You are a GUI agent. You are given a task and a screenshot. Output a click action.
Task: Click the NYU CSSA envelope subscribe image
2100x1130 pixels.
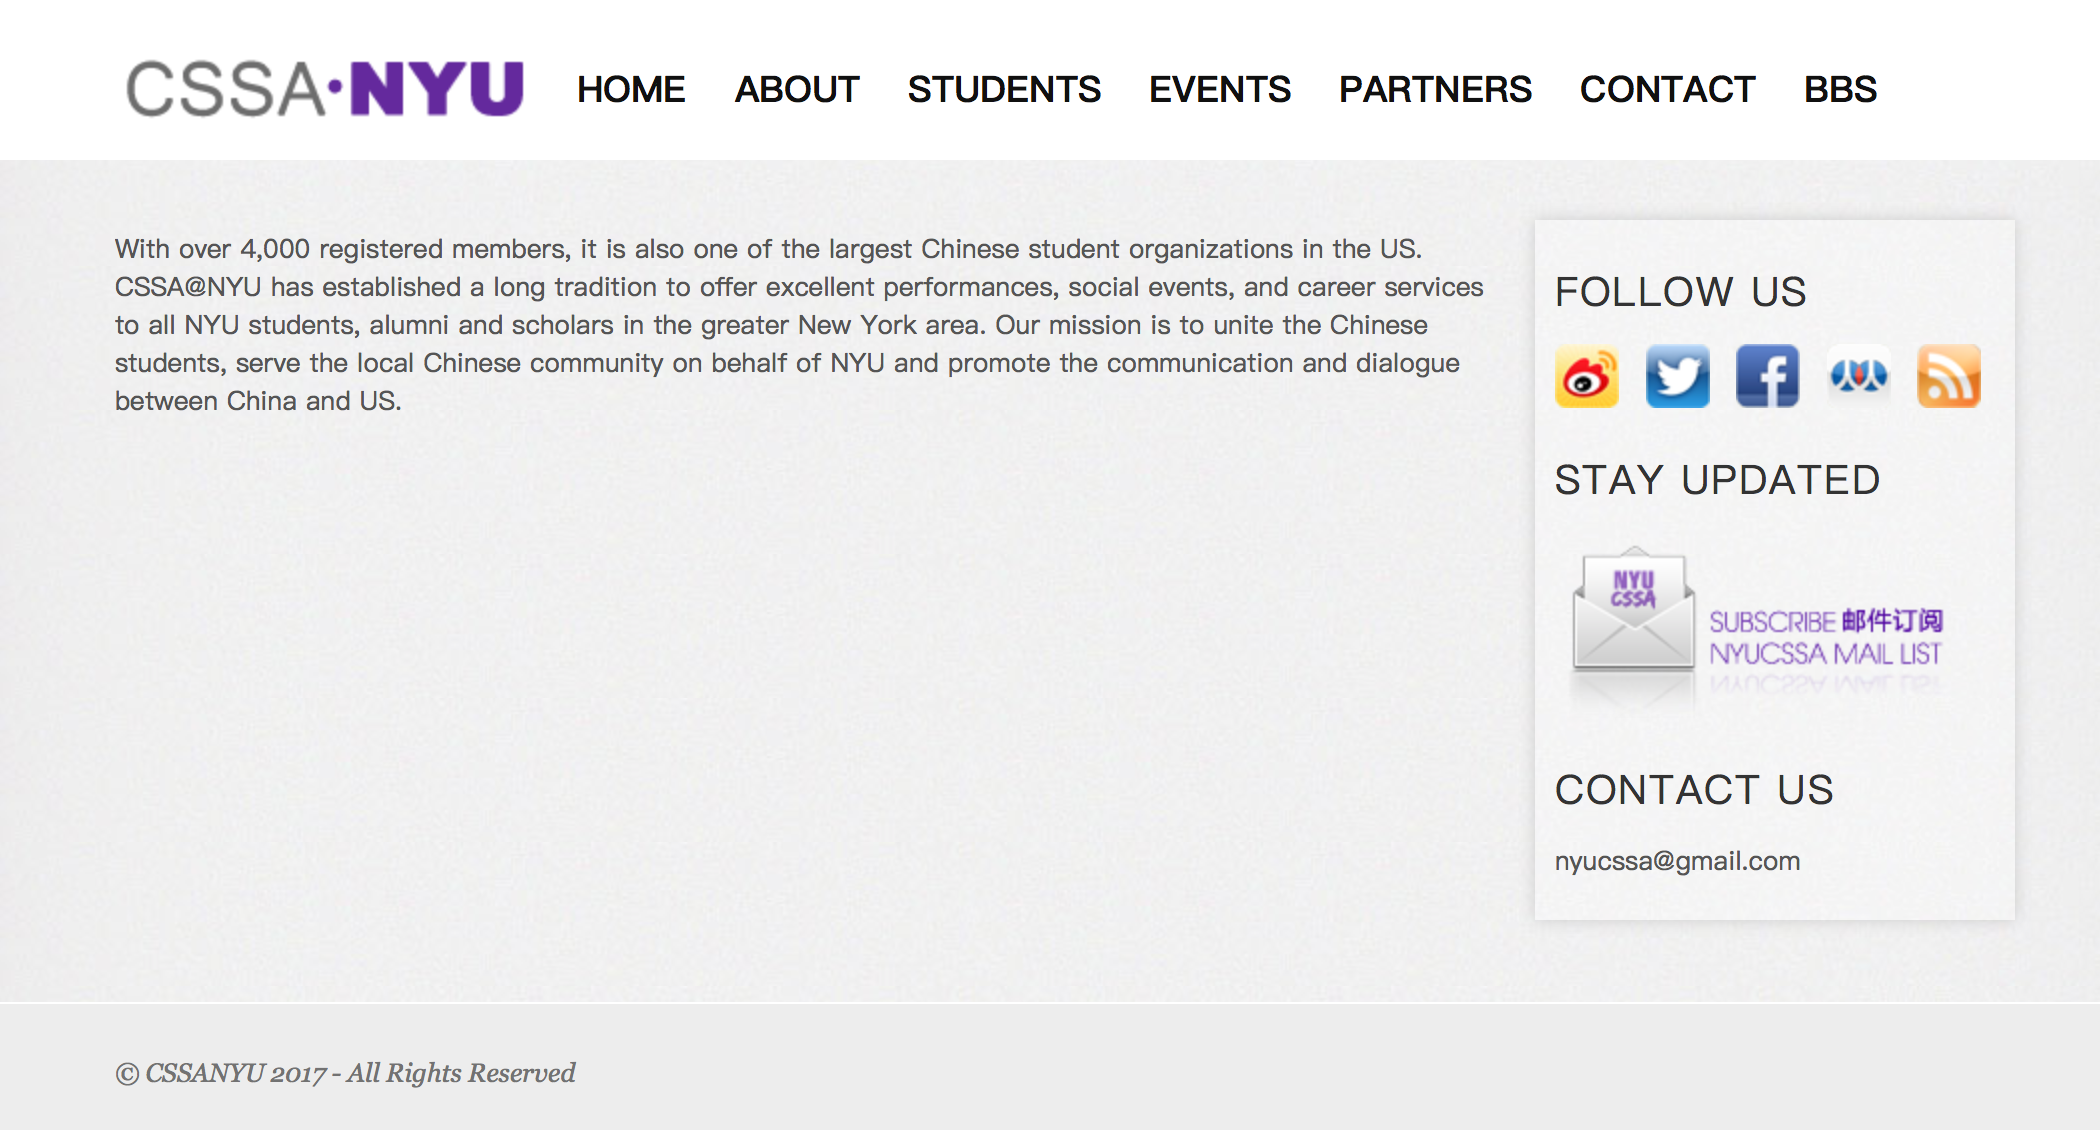pyautogui.click(x=1756, y=626)
